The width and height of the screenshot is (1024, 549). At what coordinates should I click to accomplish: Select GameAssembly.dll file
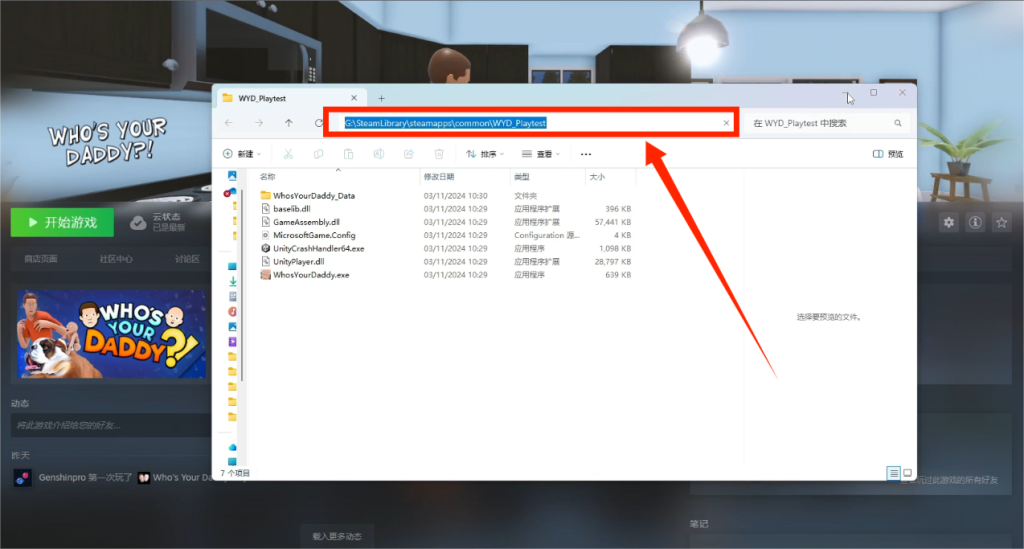(306, 222)
